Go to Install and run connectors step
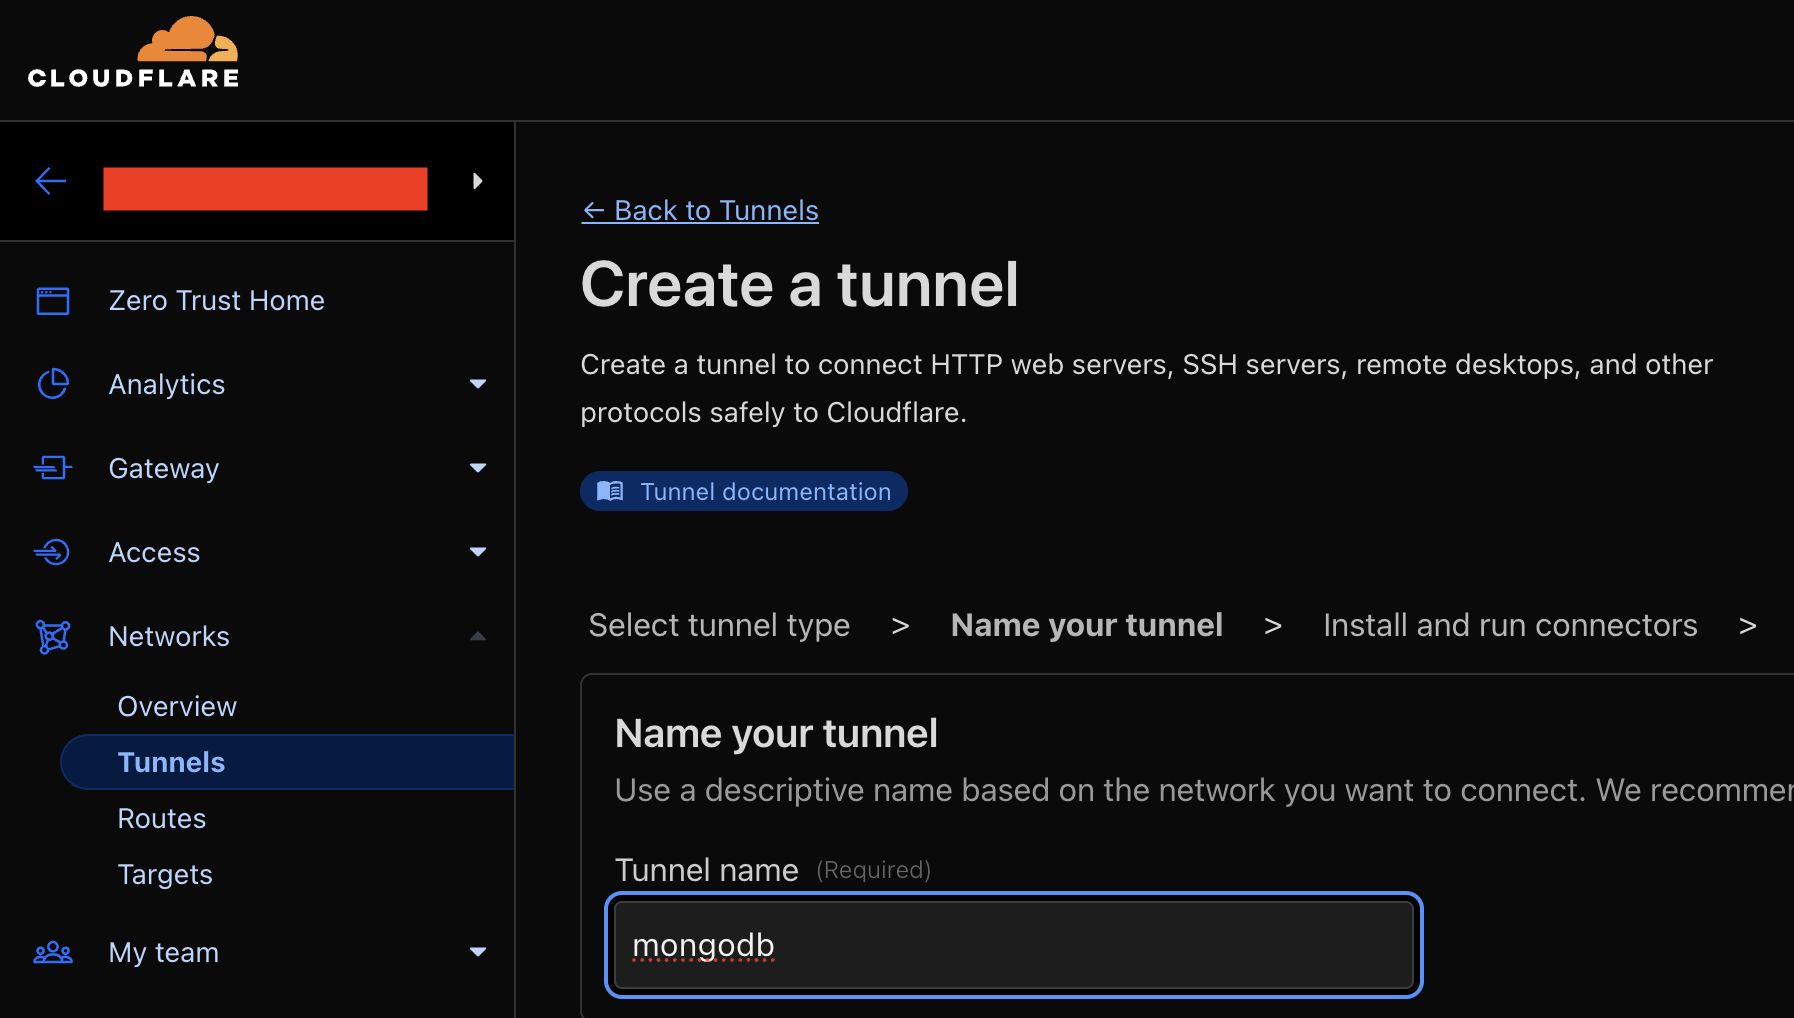Image resolution: width=1794 pixels, height=1018 pixels. (x=1510, y=625)
